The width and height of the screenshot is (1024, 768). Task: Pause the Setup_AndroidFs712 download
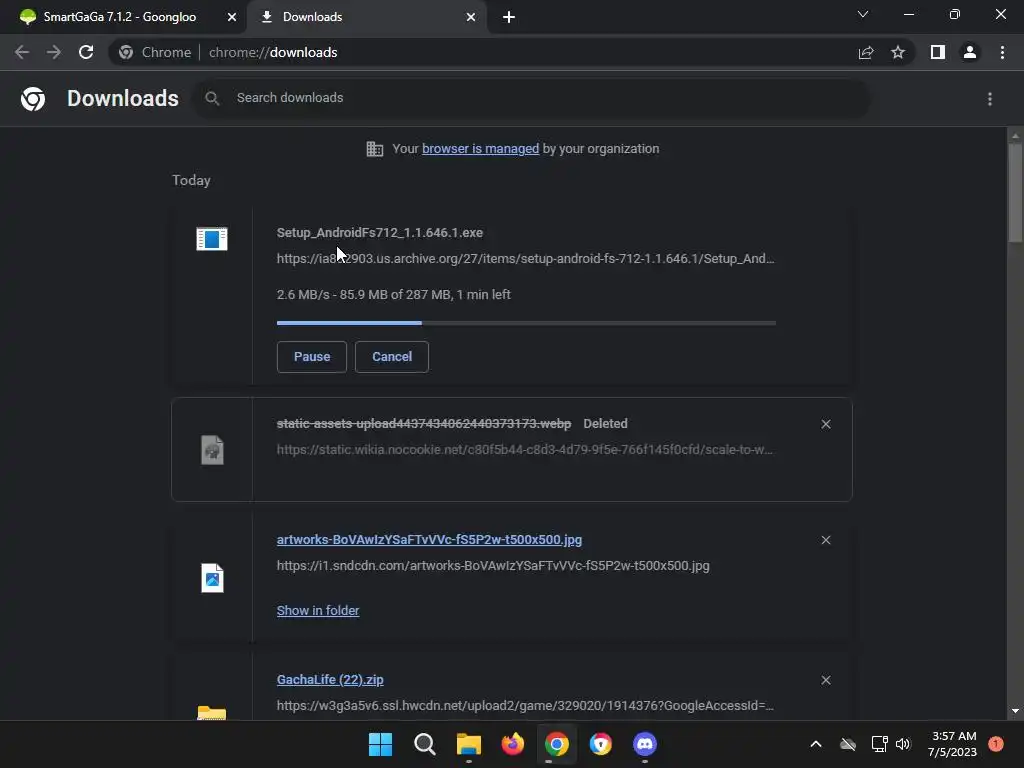tap(312, 357)
